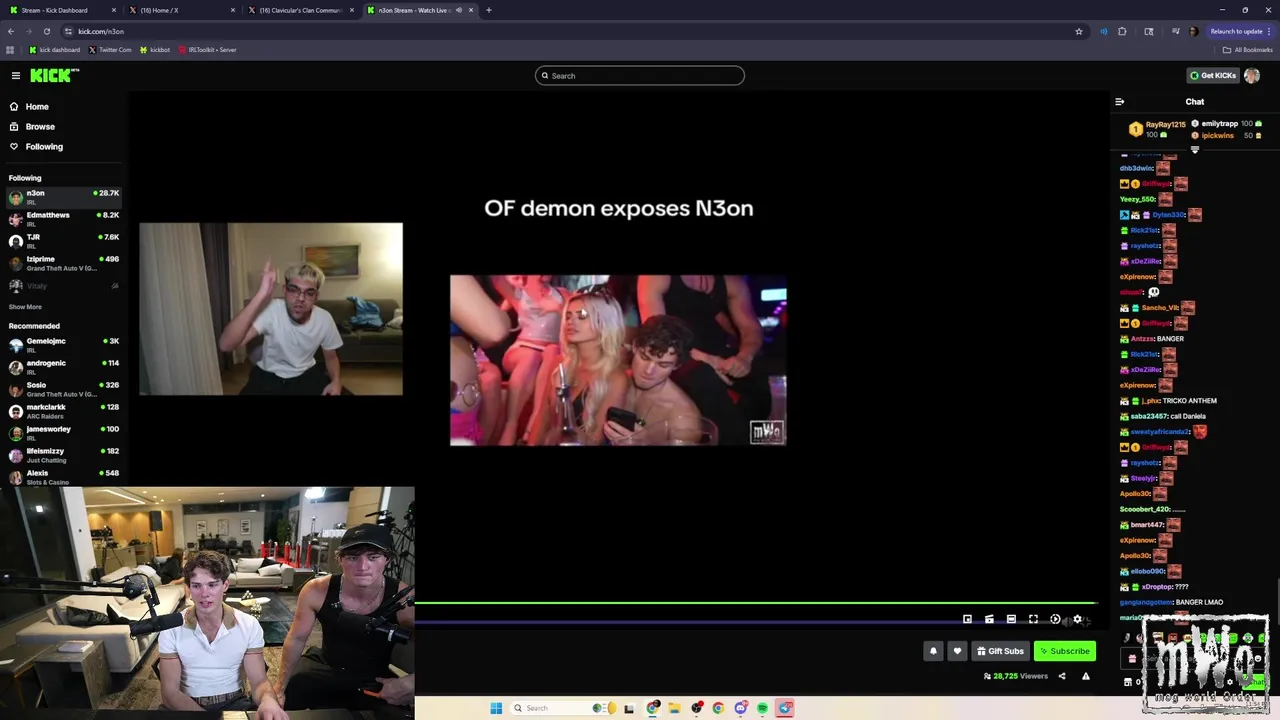This screenshot has height=720, width=1280.
Task: Click the clip icon in video controls
Action: coord(989,619)
